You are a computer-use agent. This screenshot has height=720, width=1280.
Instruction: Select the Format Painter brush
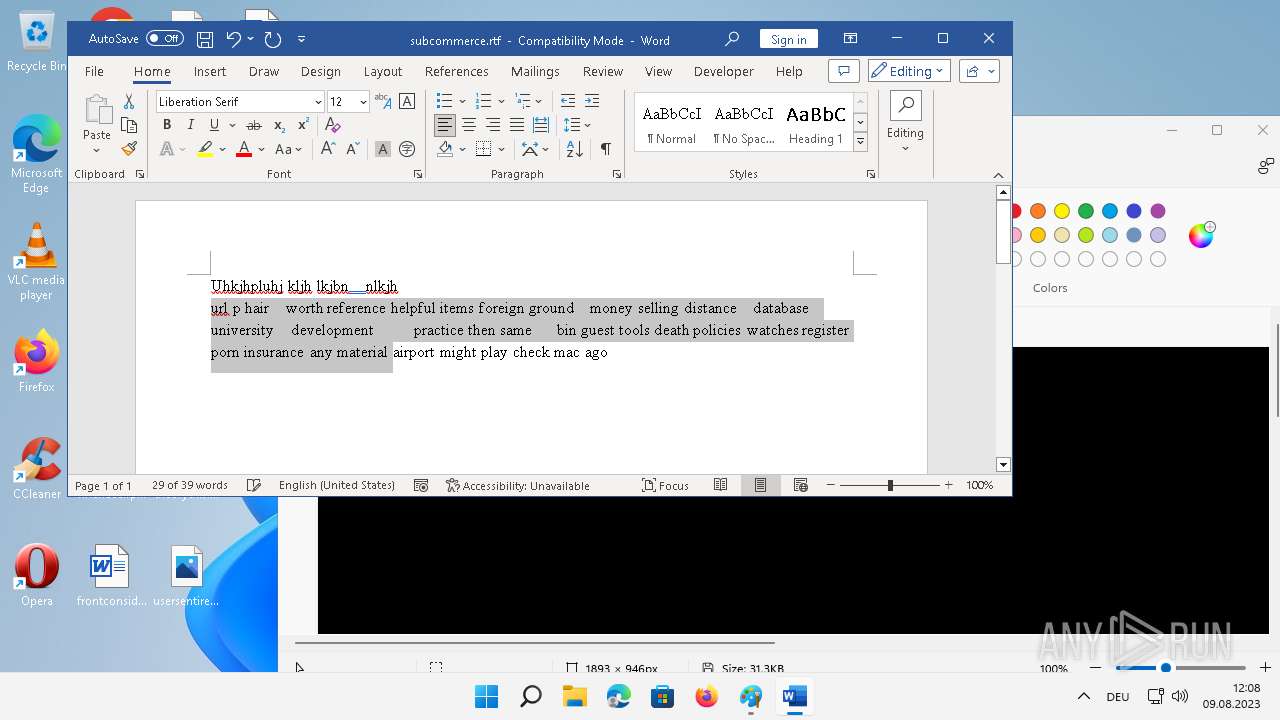pos(129,149)
